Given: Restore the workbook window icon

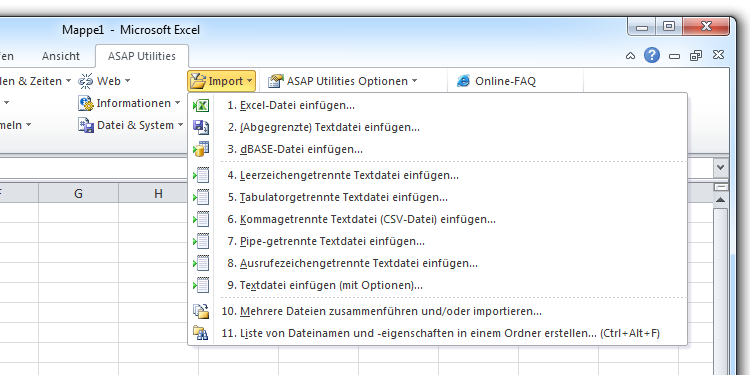Looking at the screenshot, I should 696,56.
